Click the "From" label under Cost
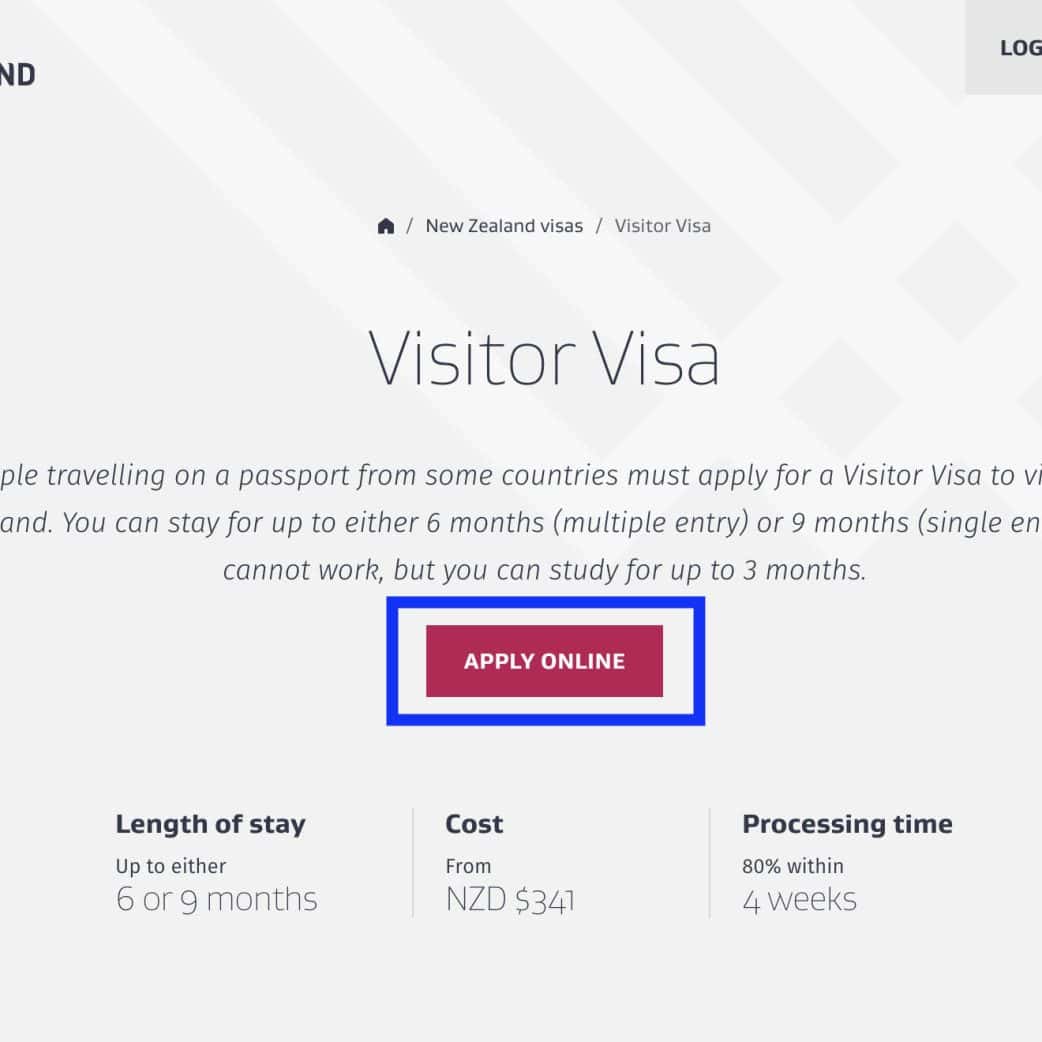This screenshot has height=1042, width=1042. pyautogui.click(x=468, y=866)
